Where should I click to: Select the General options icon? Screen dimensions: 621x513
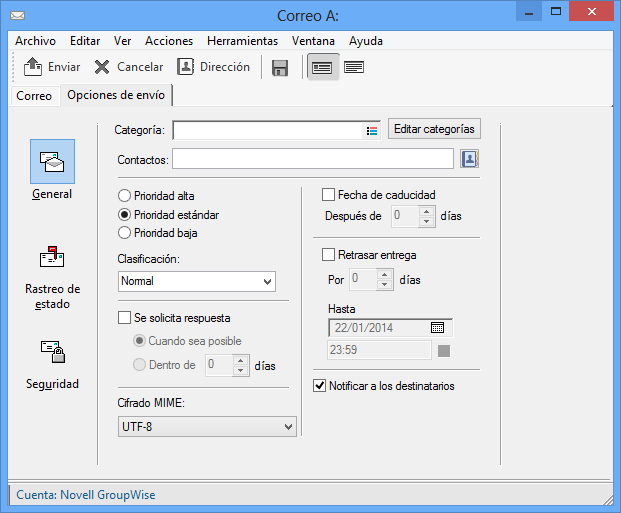pyautogui.click(x=52, y=161)
